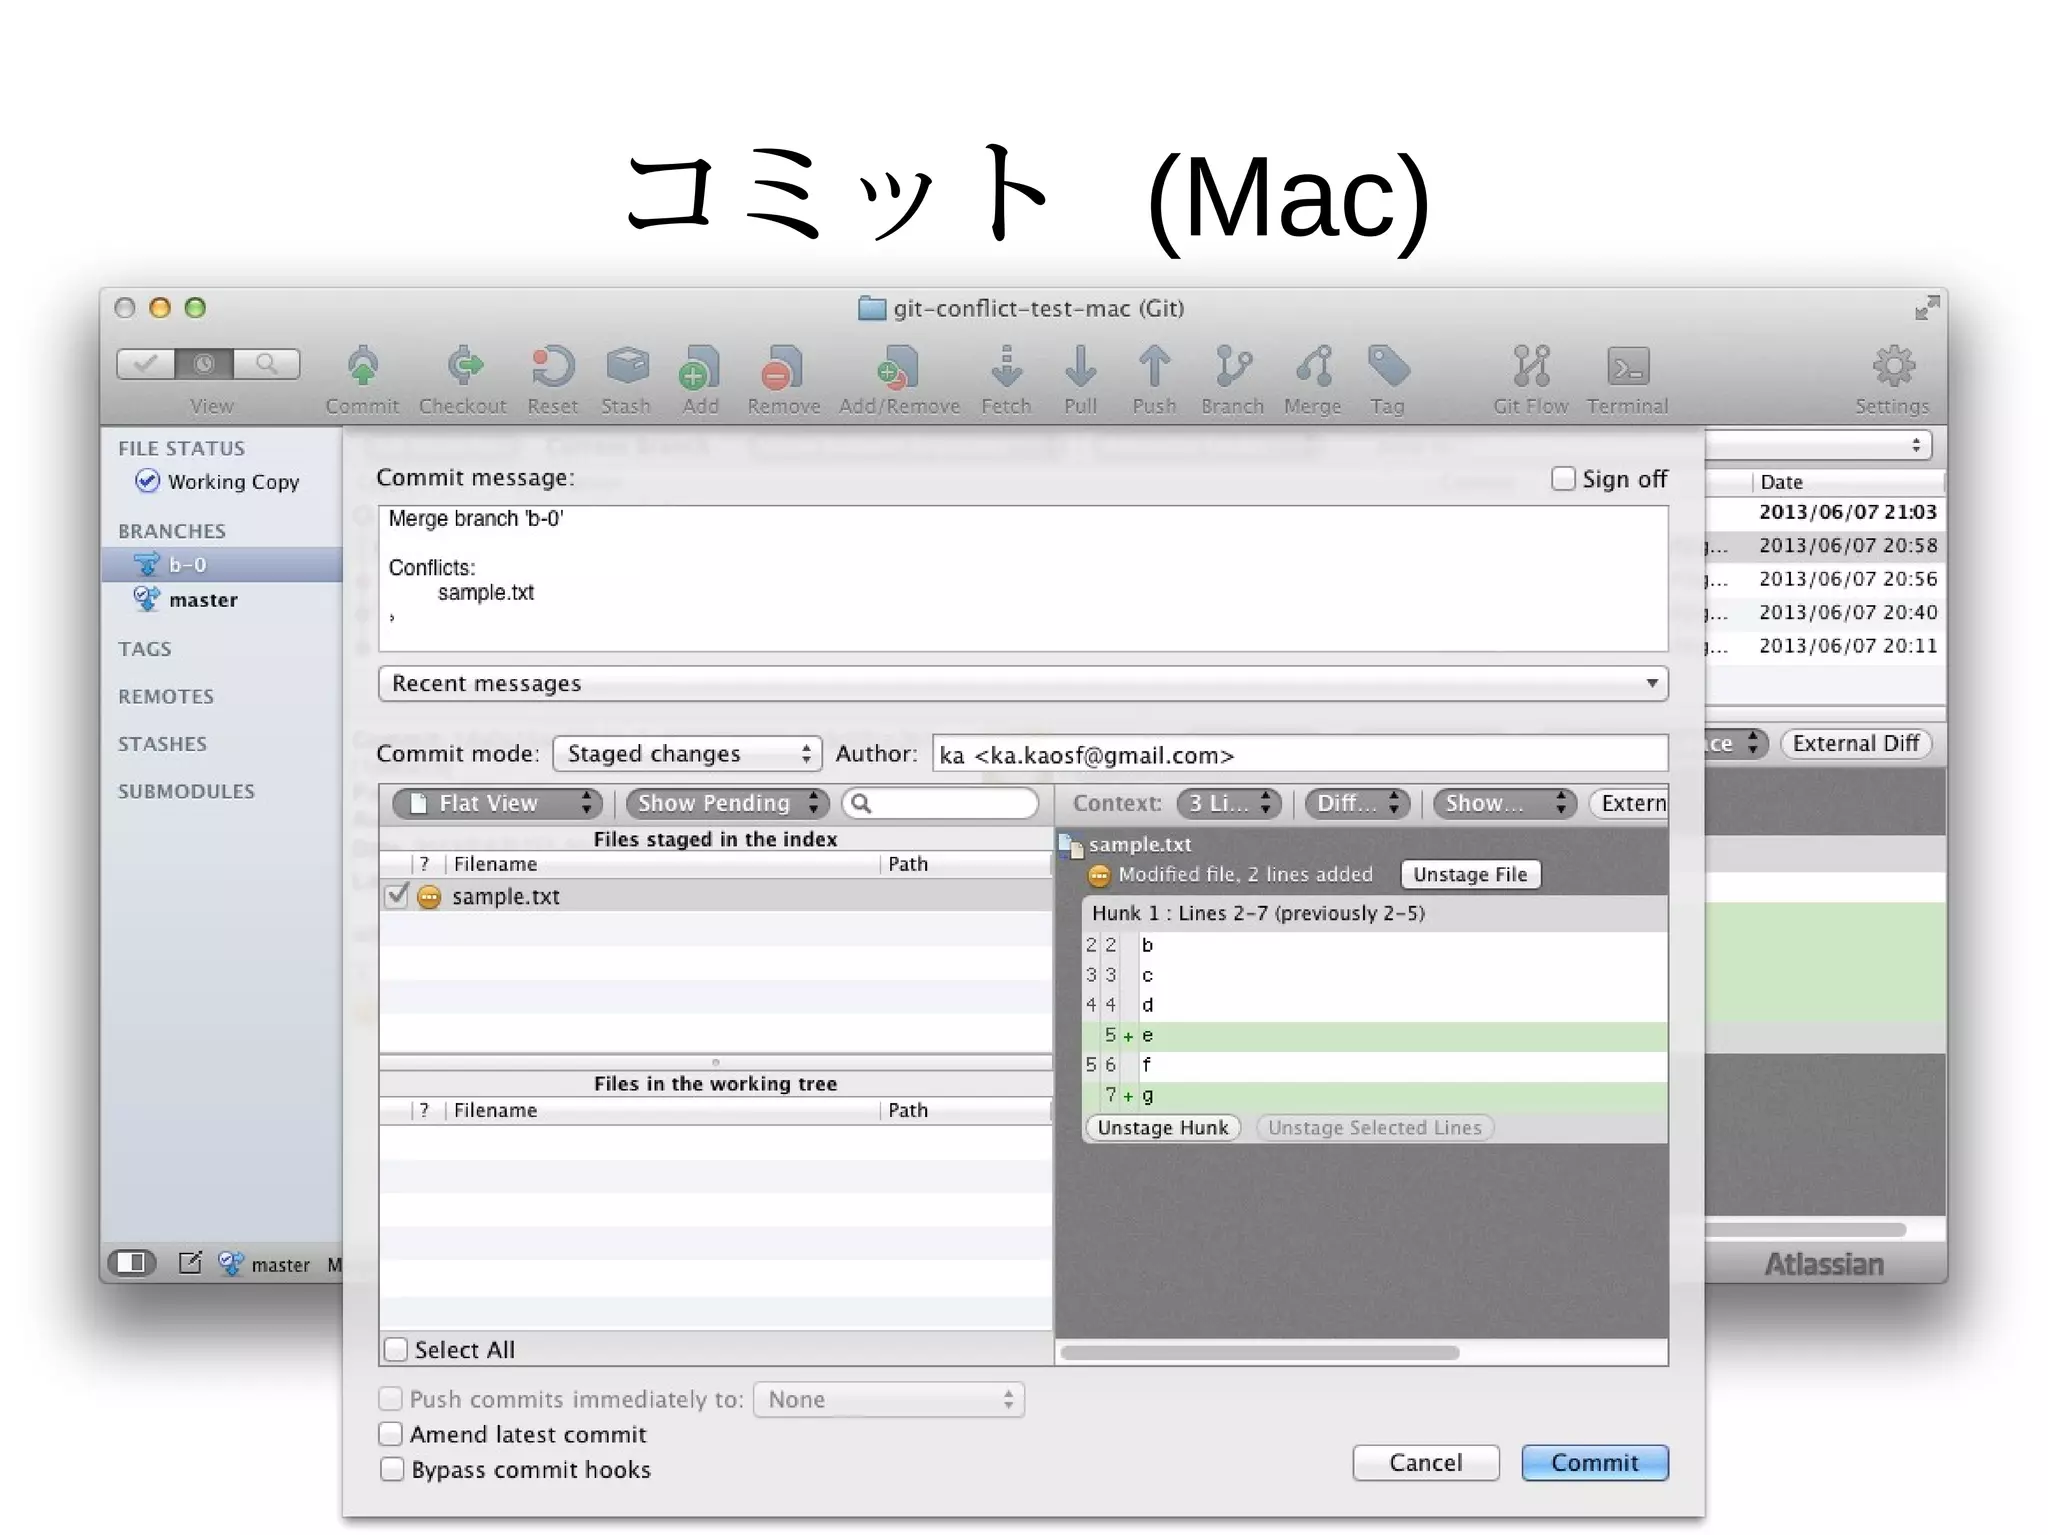Click the blue Commit button
This screenshot has height=1535, width=2048.
(x=1595, y=1463)
